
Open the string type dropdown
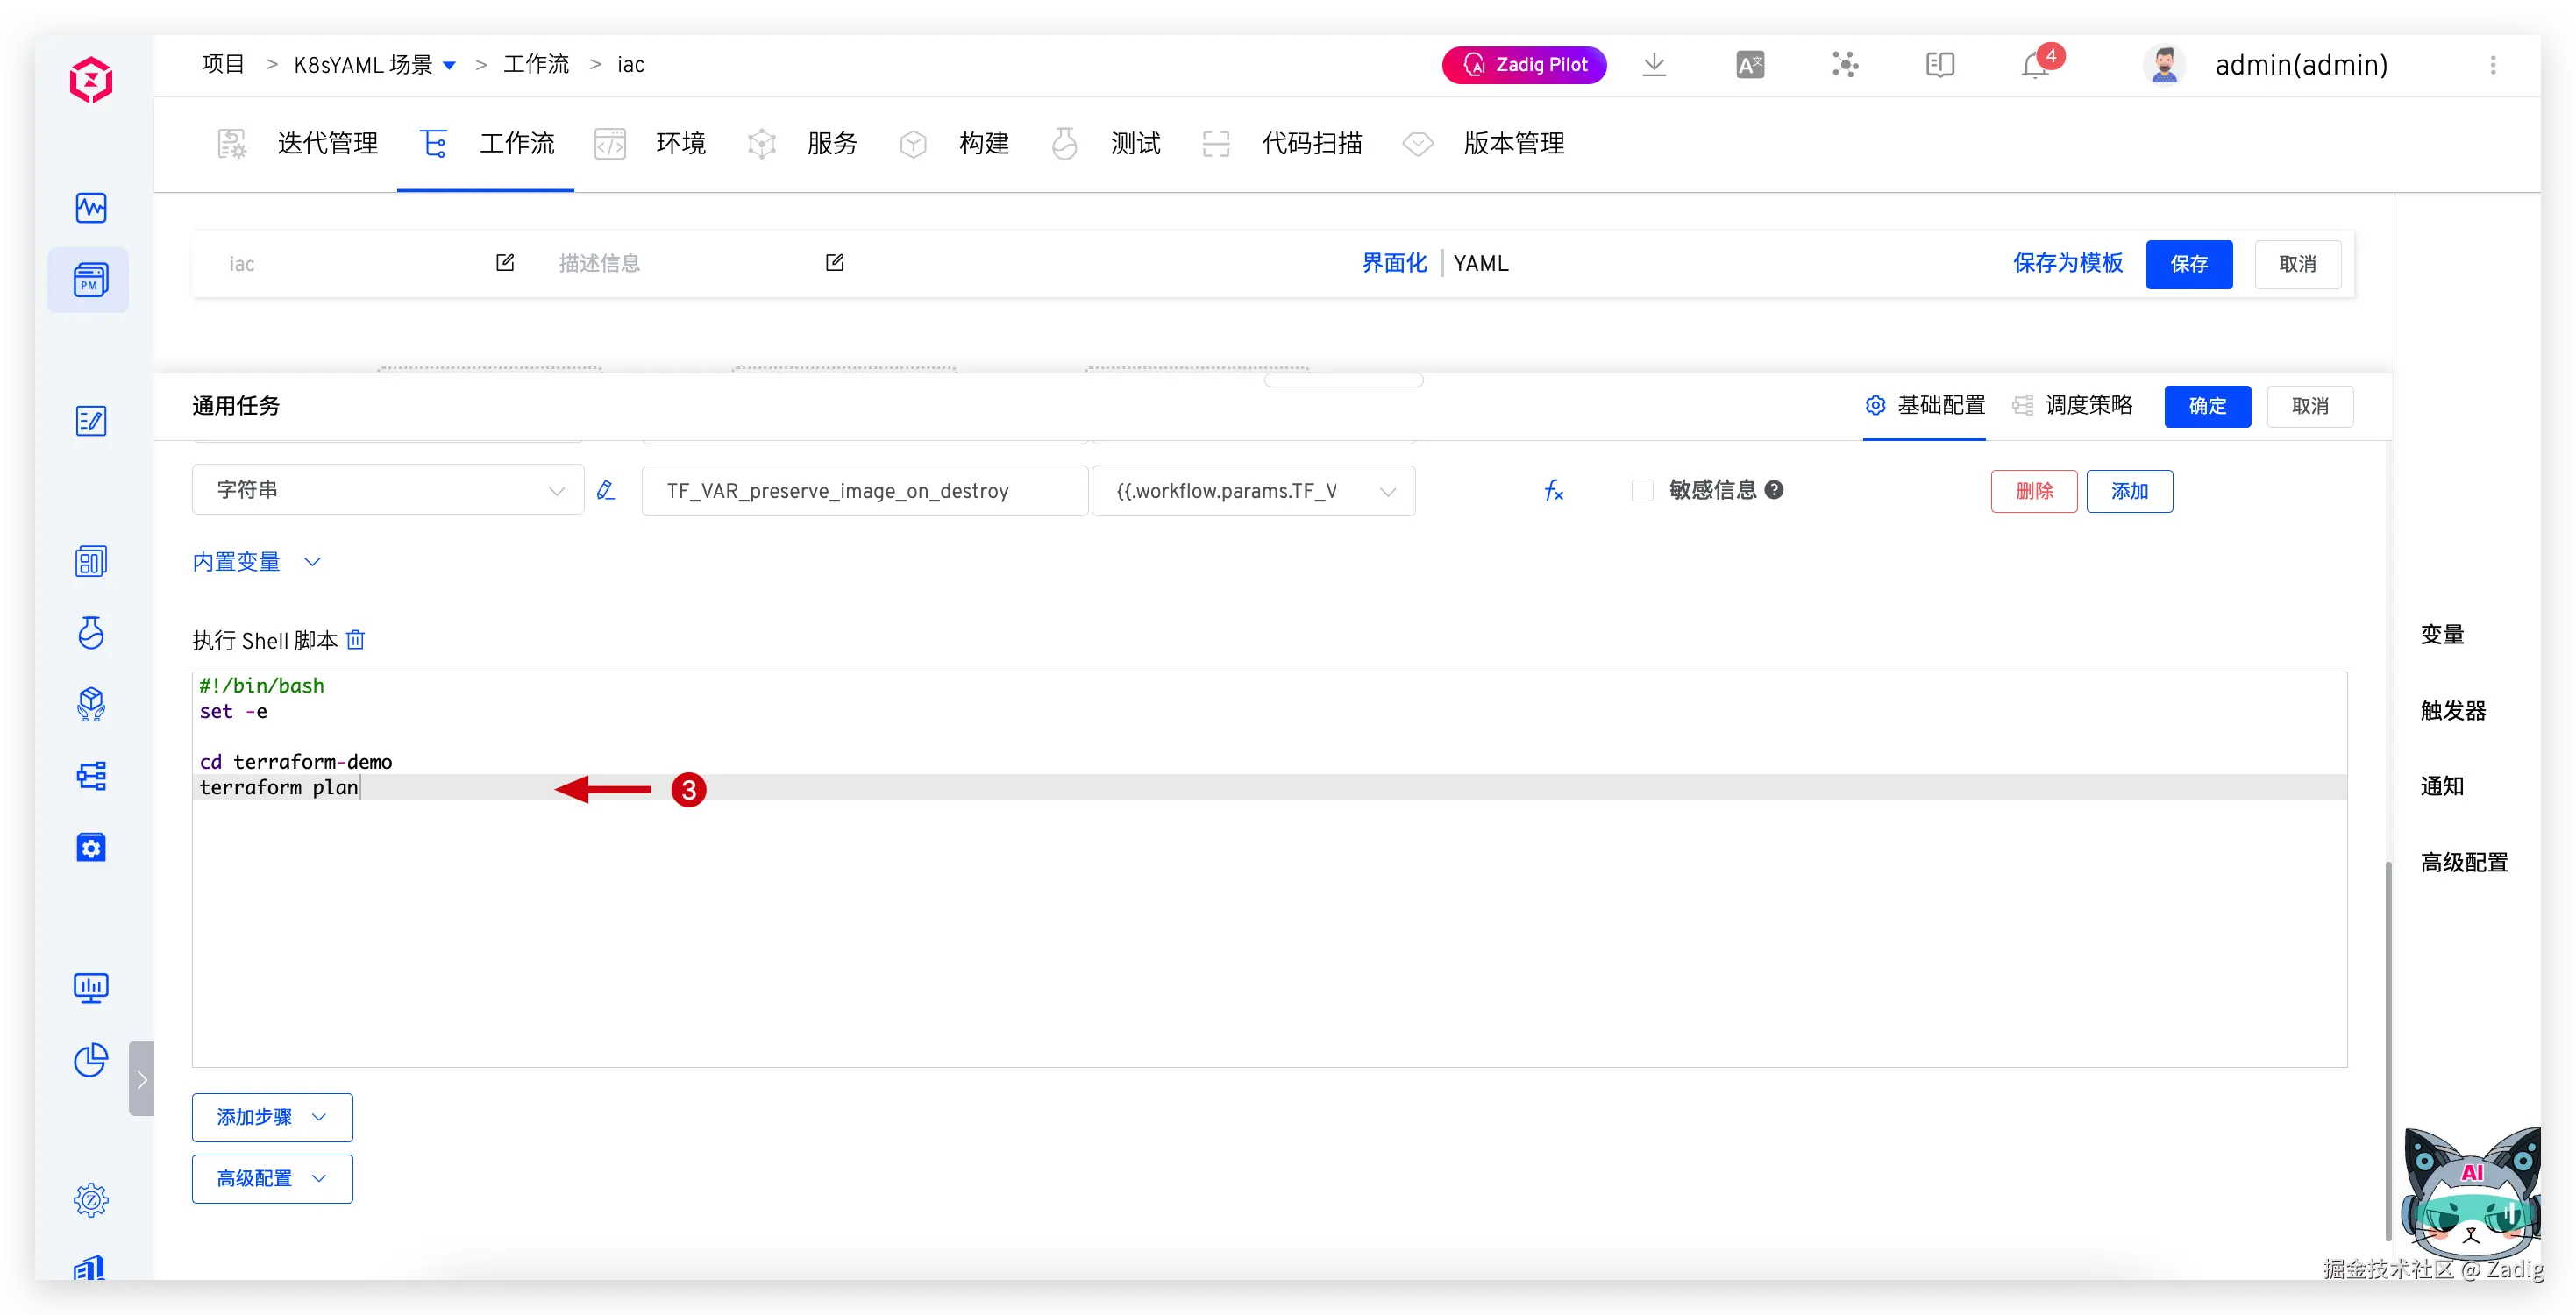click(x=387, y=490)
